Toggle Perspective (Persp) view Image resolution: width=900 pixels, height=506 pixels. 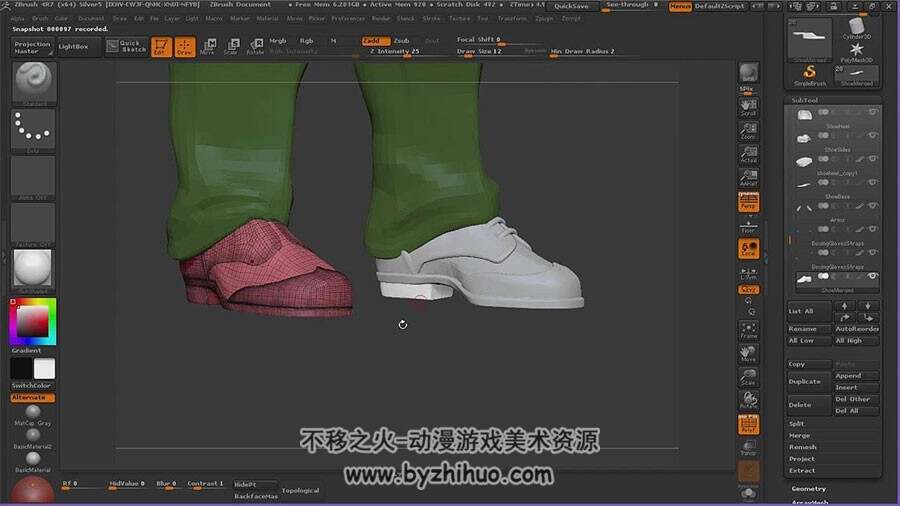pos(748,202)
